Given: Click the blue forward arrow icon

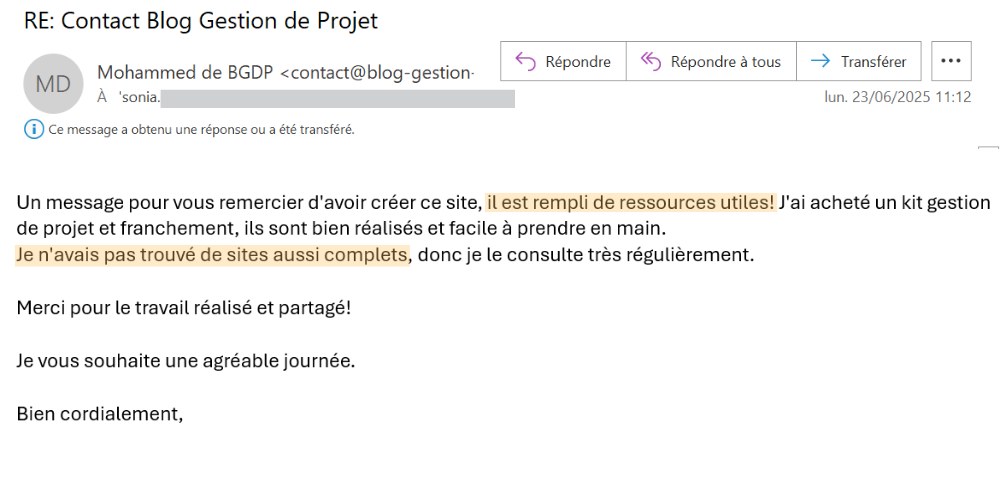Looking at the screenshot, I should pyautogui.click(x=820, y=61).
